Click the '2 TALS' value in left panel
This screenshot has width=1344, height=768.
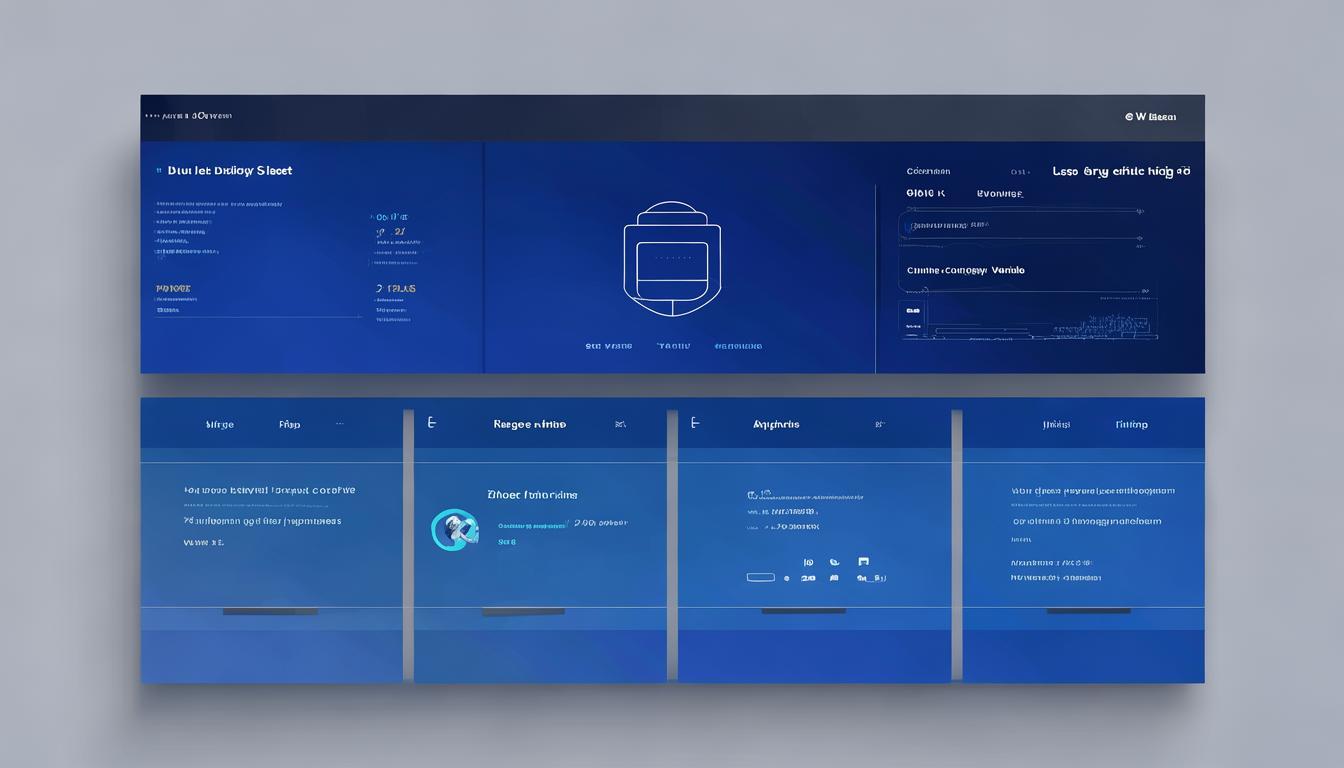(396, 288)
